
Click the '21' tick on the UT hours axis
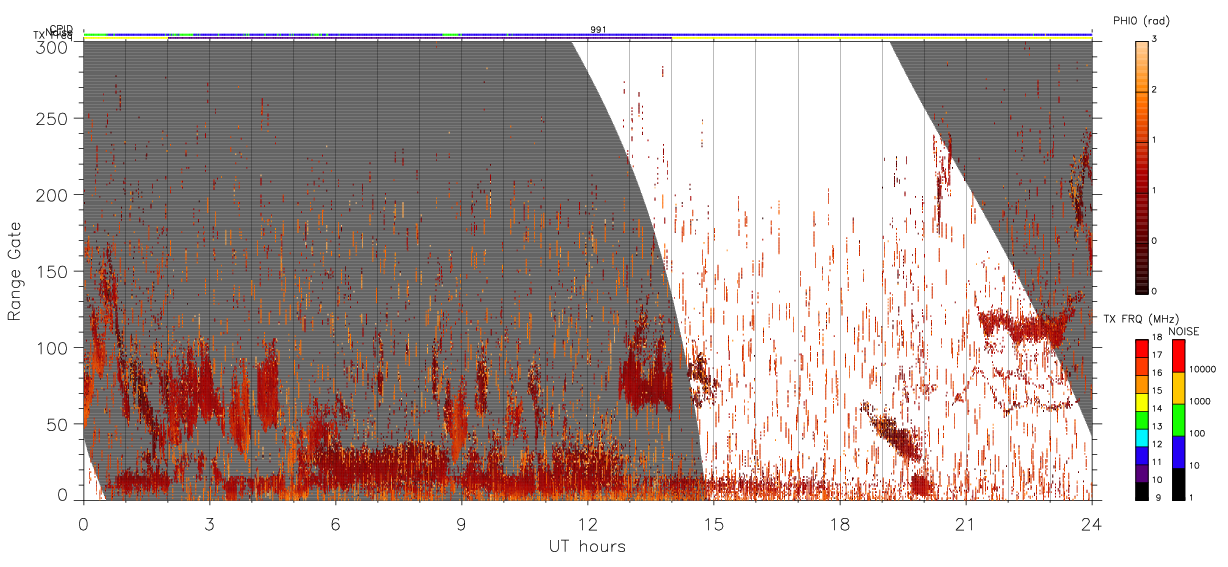pos(966,523)
